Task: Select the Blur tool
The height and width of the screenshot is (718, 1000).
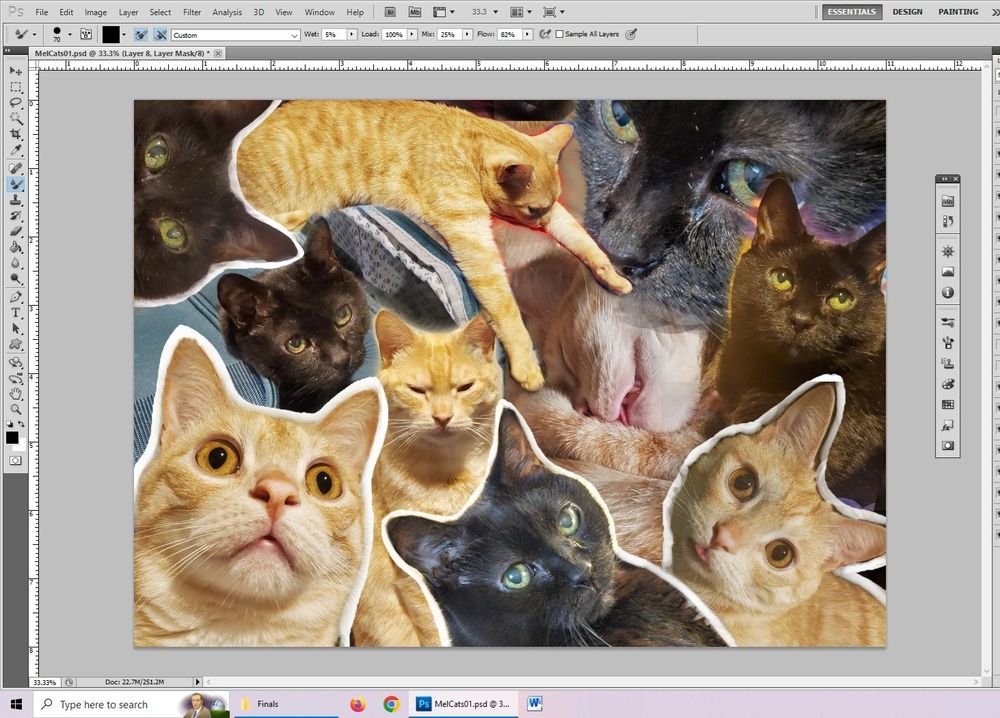Action: point(15,263)
